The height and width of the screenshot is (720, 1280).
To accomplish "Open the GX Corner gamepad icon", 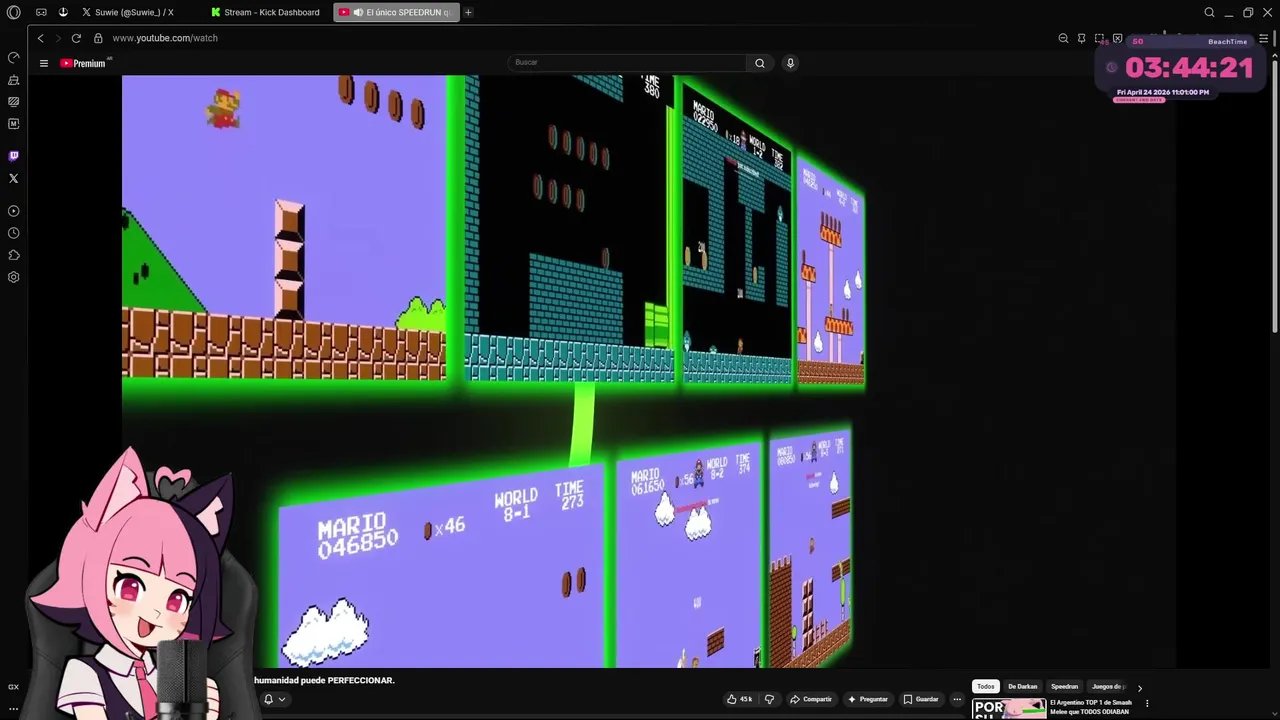I will [x=41, y=12].
